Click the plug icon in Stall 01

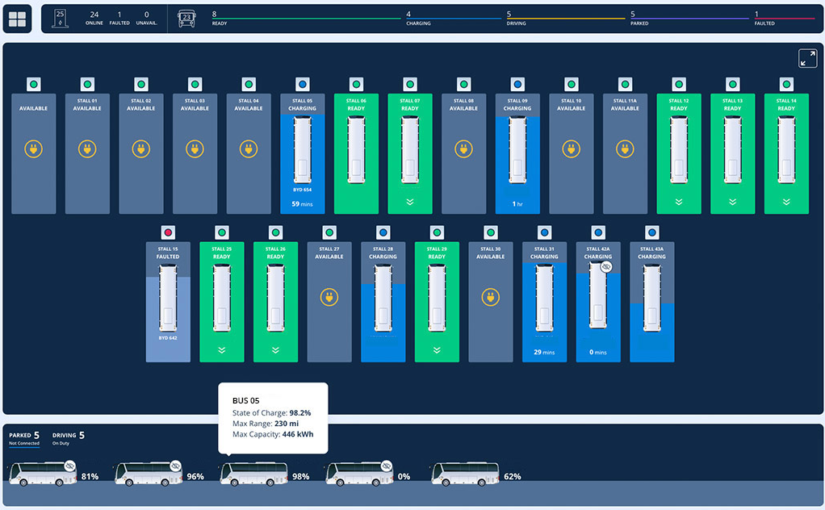tap(87, 150)
